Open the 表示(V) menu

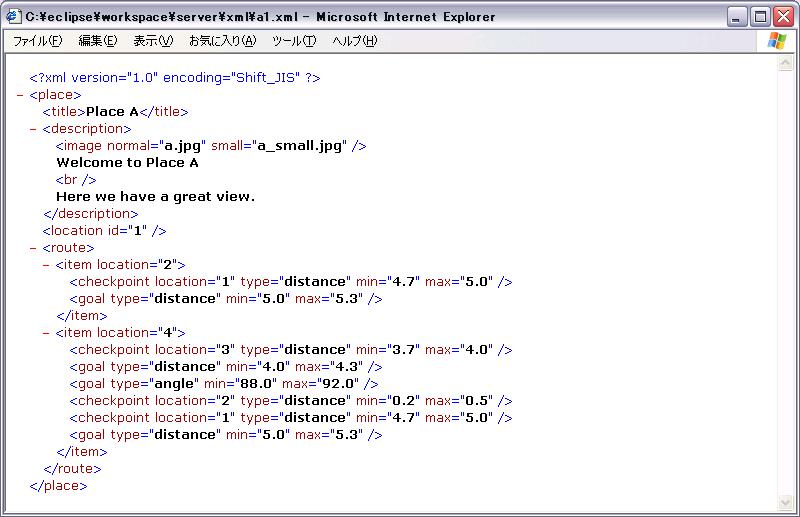[x=153, y=41]
